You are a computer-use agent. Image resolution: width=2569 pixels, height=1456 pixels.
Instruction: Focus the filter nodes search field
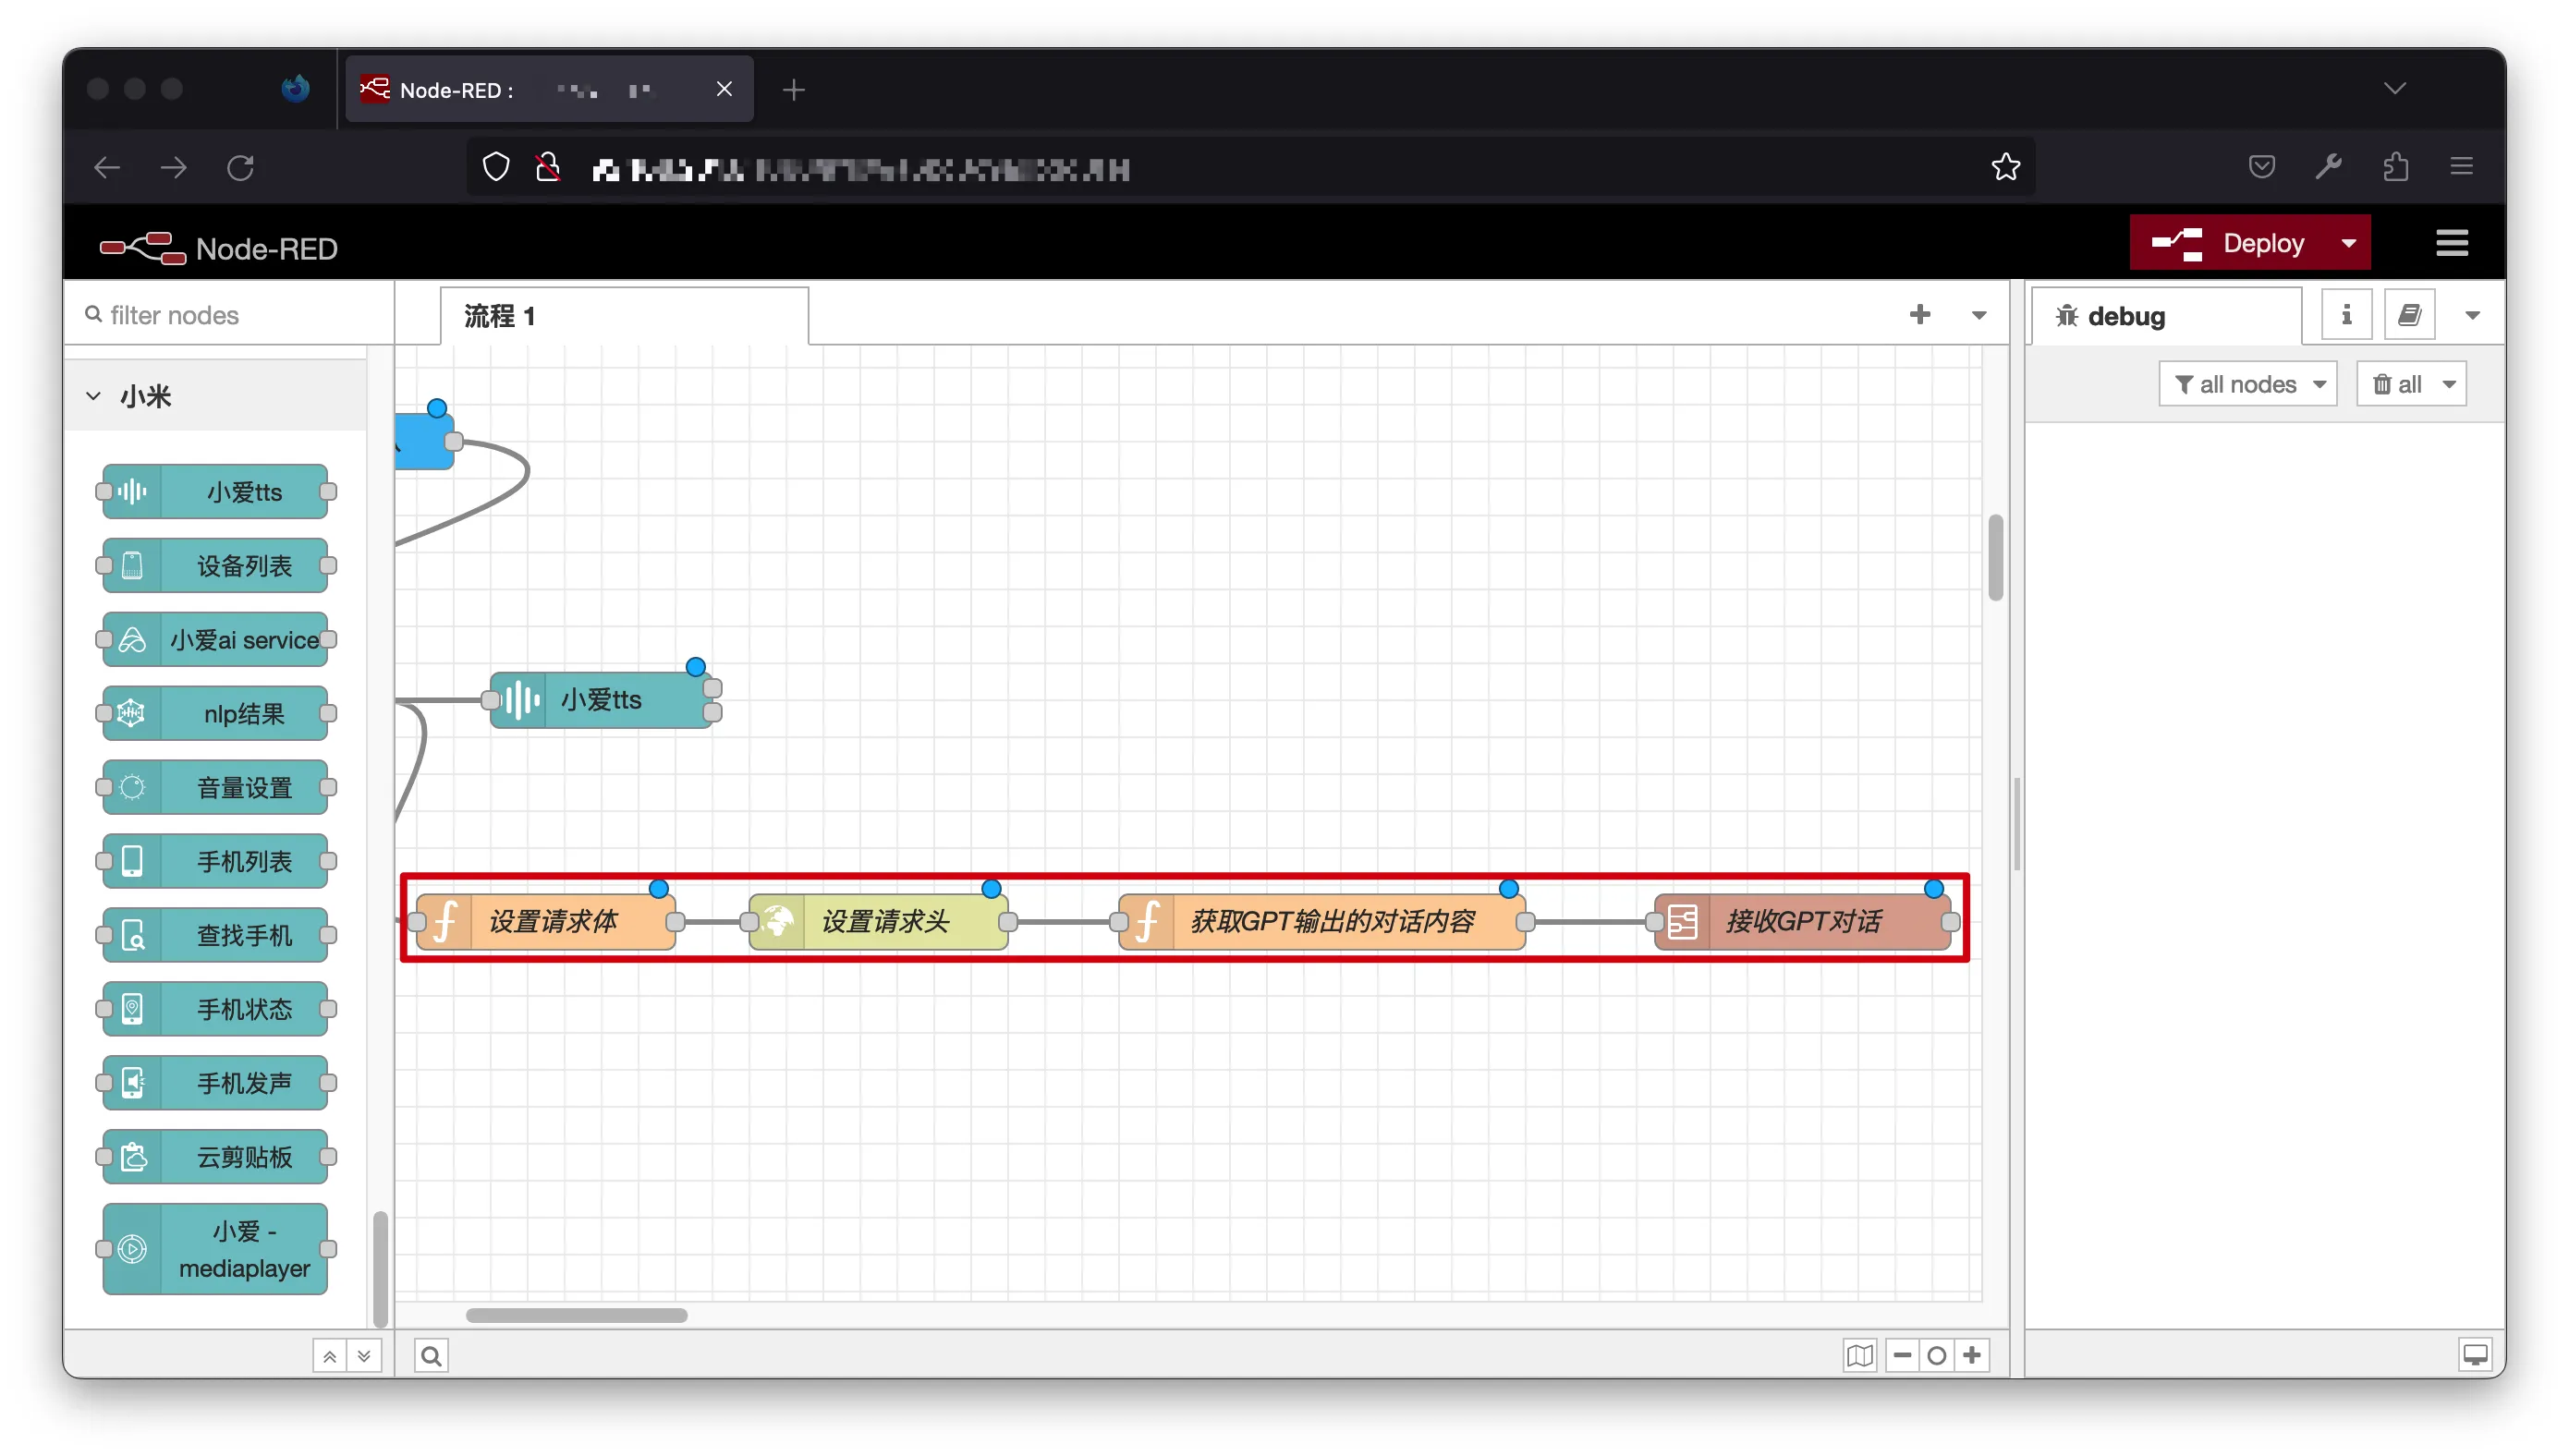pos(230,315)
